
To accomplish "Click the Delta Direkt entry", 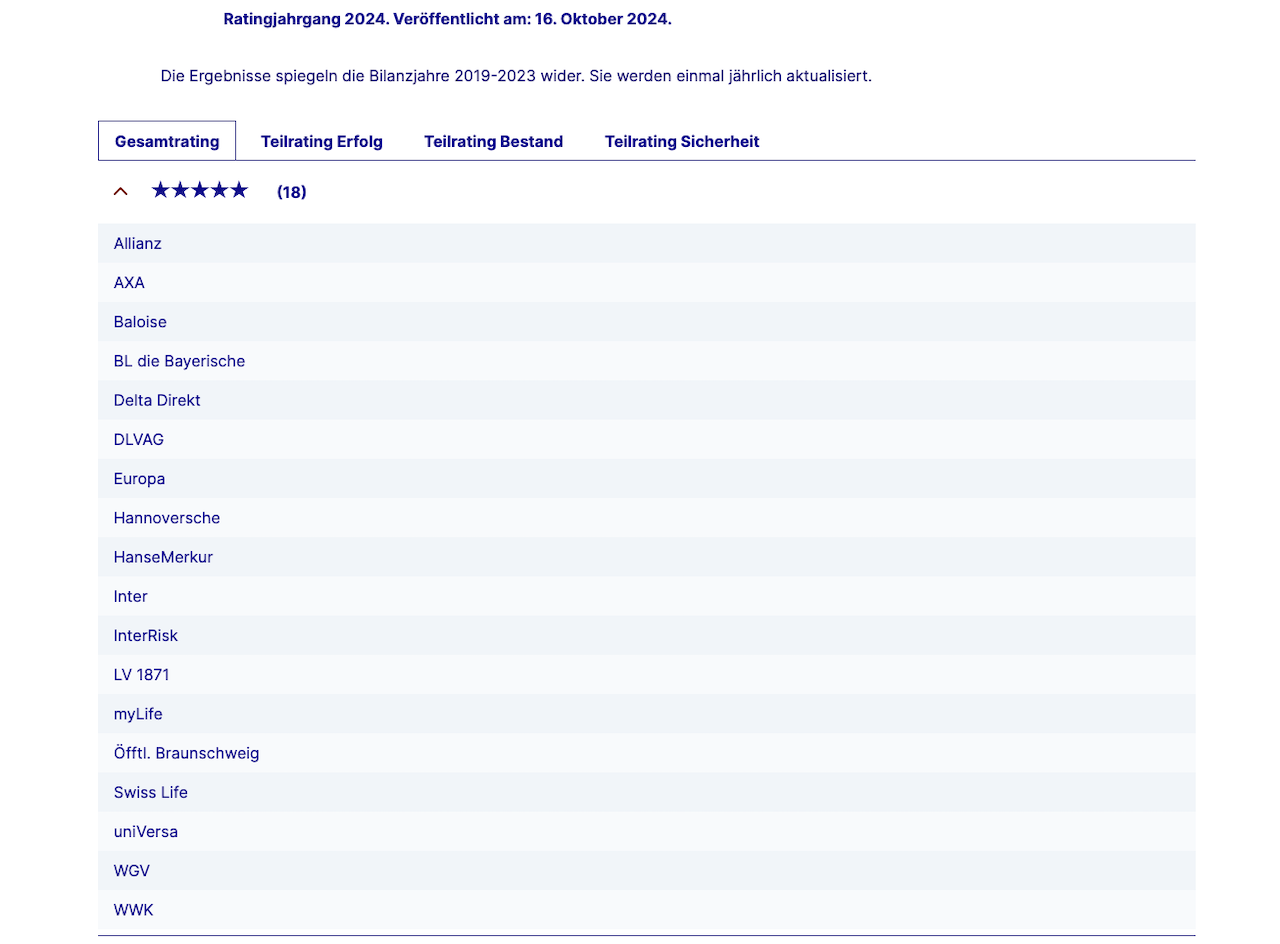I will (x=647, y=400).
